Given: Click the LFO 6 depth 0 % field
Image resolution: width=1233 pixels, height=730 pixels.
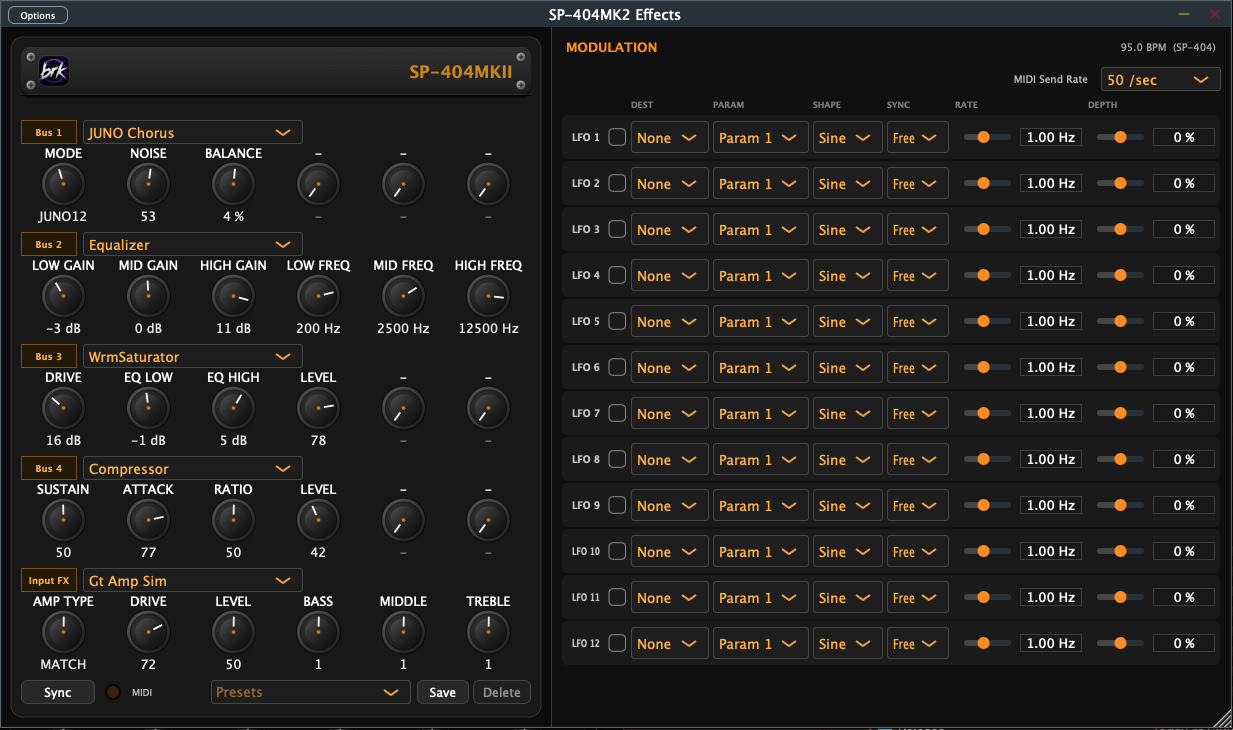Looking at the screenshot, I should tap(1184, 367).
